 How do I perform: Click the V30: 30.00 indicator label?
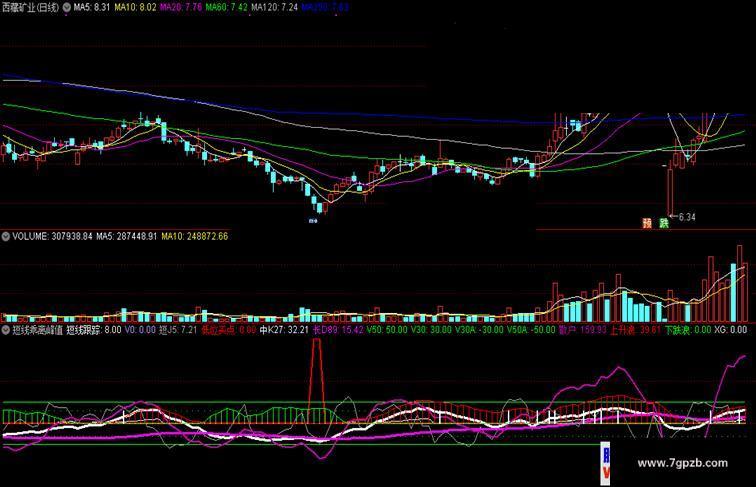[431, 330]
